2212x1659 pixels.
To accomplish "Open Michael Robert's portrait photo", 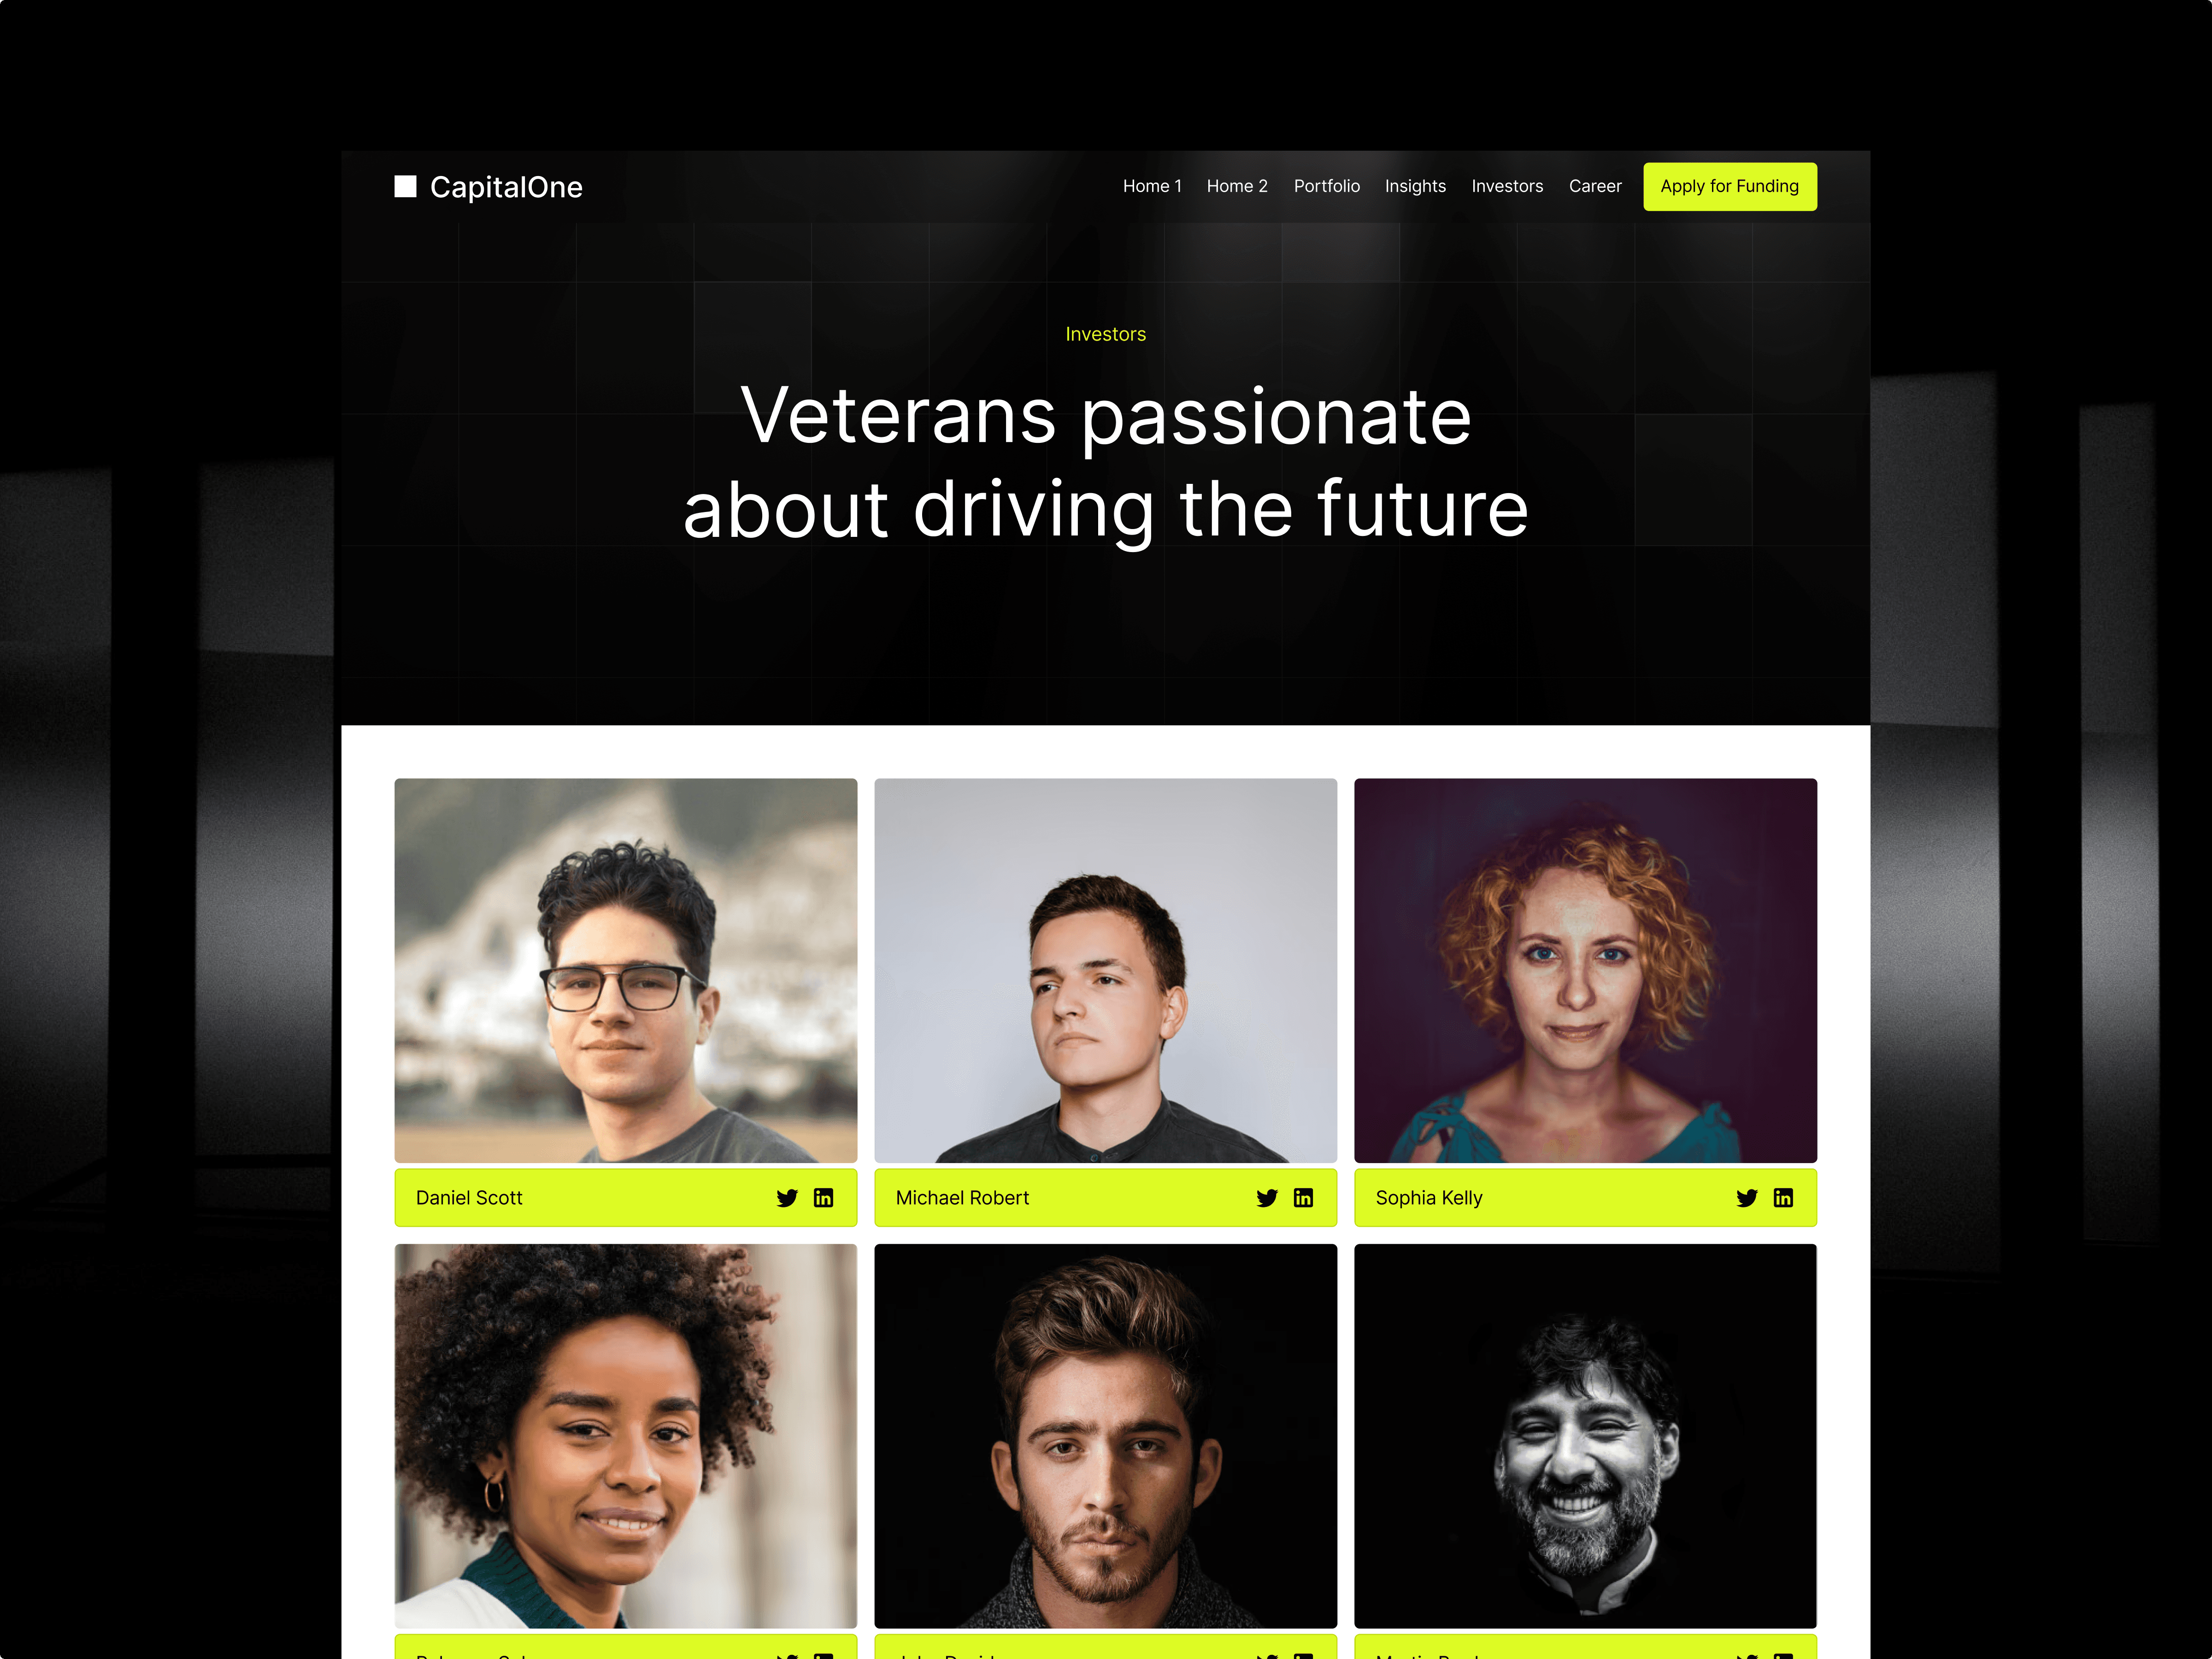I will point(1106,970).
